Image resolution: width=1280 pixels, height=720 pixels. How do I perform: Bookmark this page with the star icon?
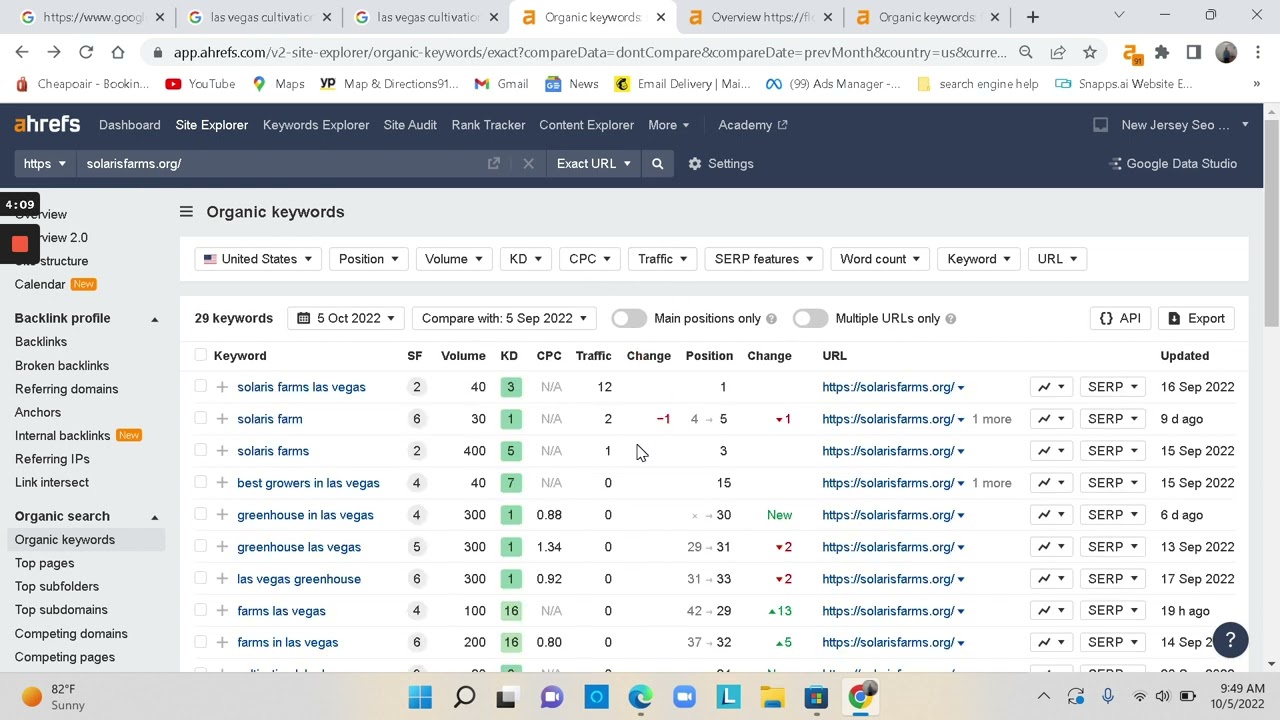1090,52
